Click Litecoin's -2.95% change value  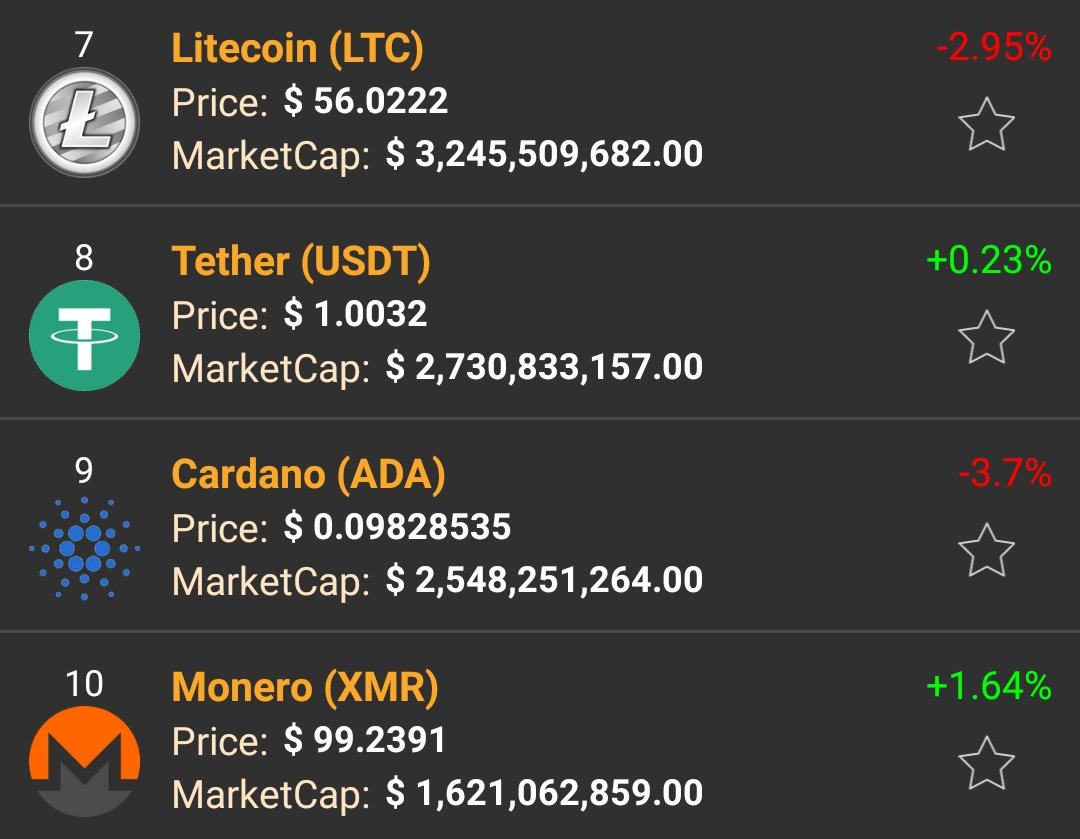(x=994, y=48)
